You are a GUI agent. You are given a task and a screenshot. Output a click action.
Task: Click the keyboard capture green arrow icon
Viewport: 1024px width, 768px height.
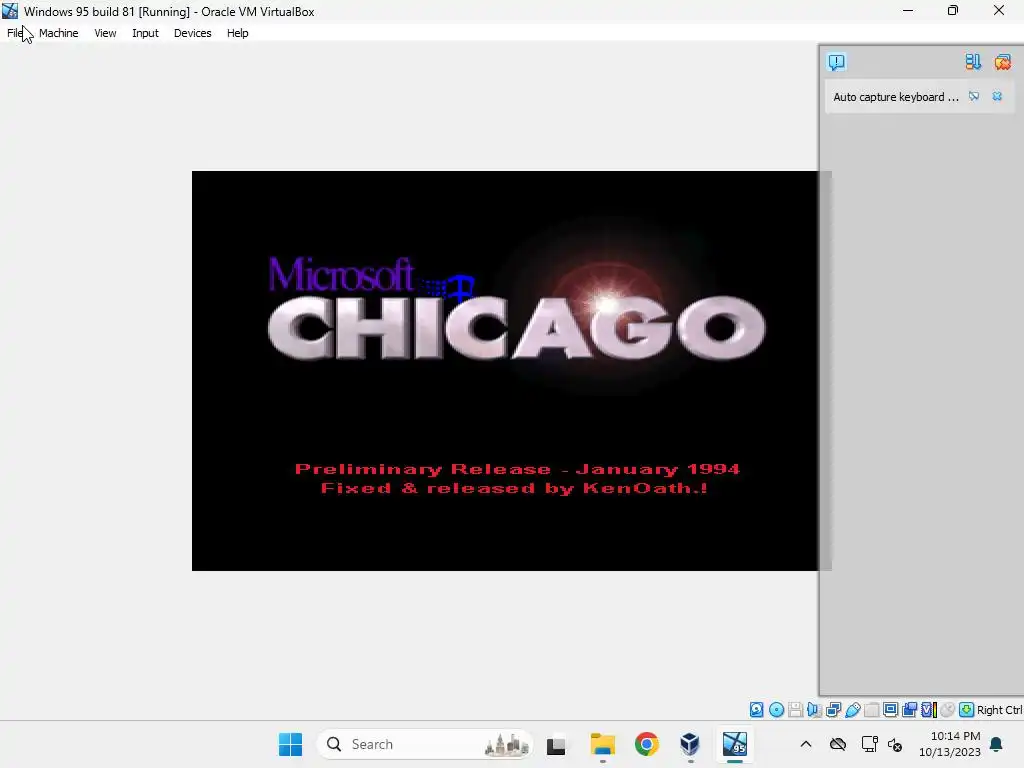coord(967,710)
